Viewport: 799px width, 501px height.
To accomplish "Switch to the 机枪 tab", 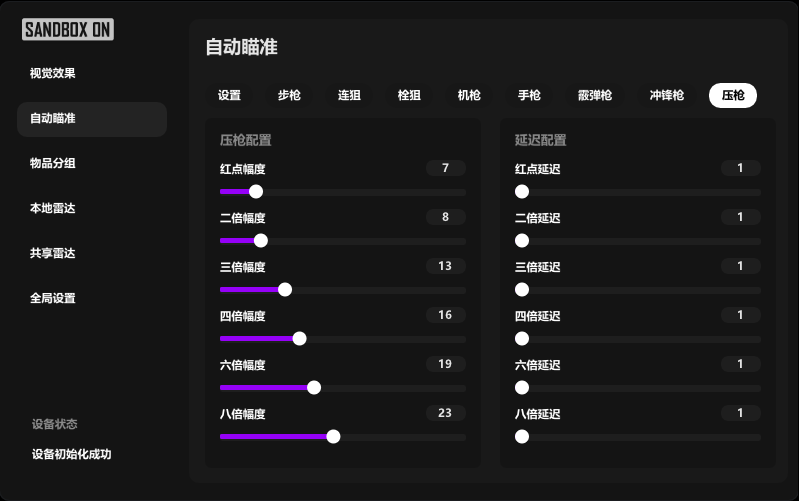I will pyautogui.click(x=469, y=95).
